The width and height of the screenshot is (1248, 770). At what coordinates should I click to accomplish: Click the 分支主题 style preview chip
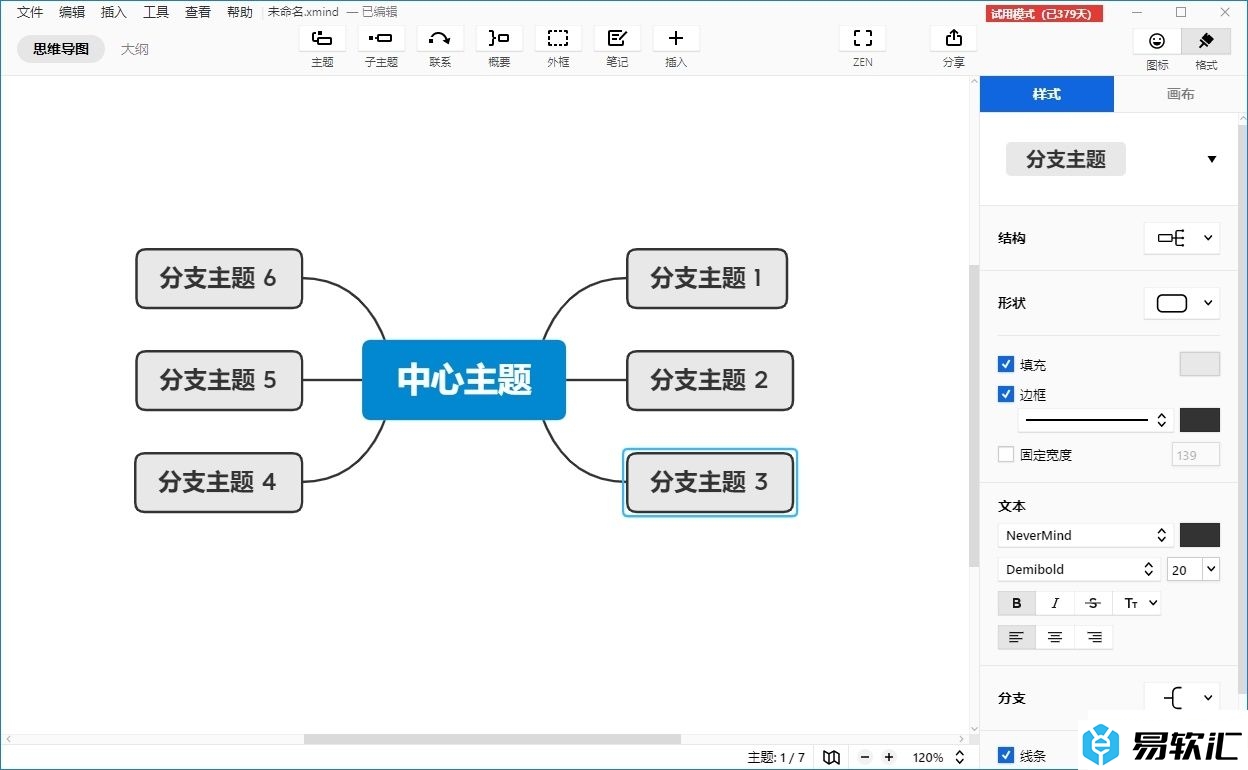pos(1066,159)
